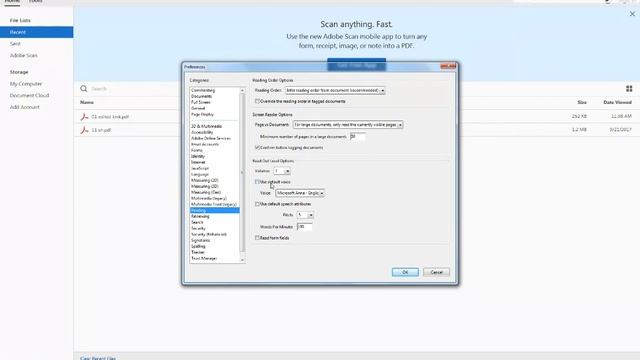The image size is (640, 360).
Task: Sort file list by Date Viewed header
Action: click(x=618, y=102)
